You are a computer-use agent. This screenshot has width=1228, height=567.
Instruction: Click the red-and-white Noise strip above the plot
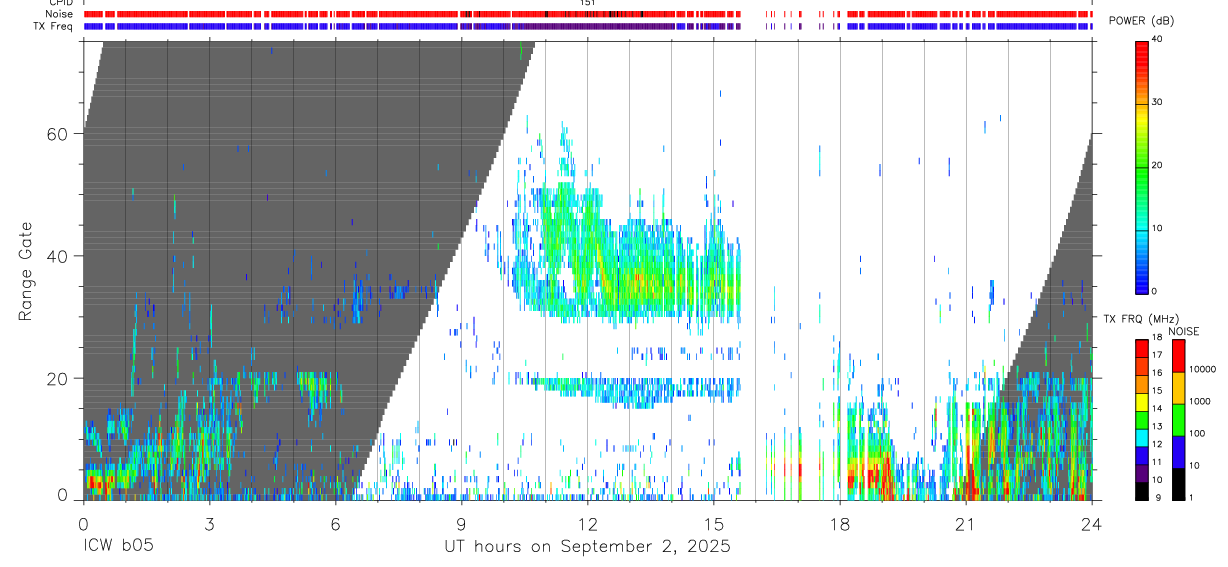point(587,14)
